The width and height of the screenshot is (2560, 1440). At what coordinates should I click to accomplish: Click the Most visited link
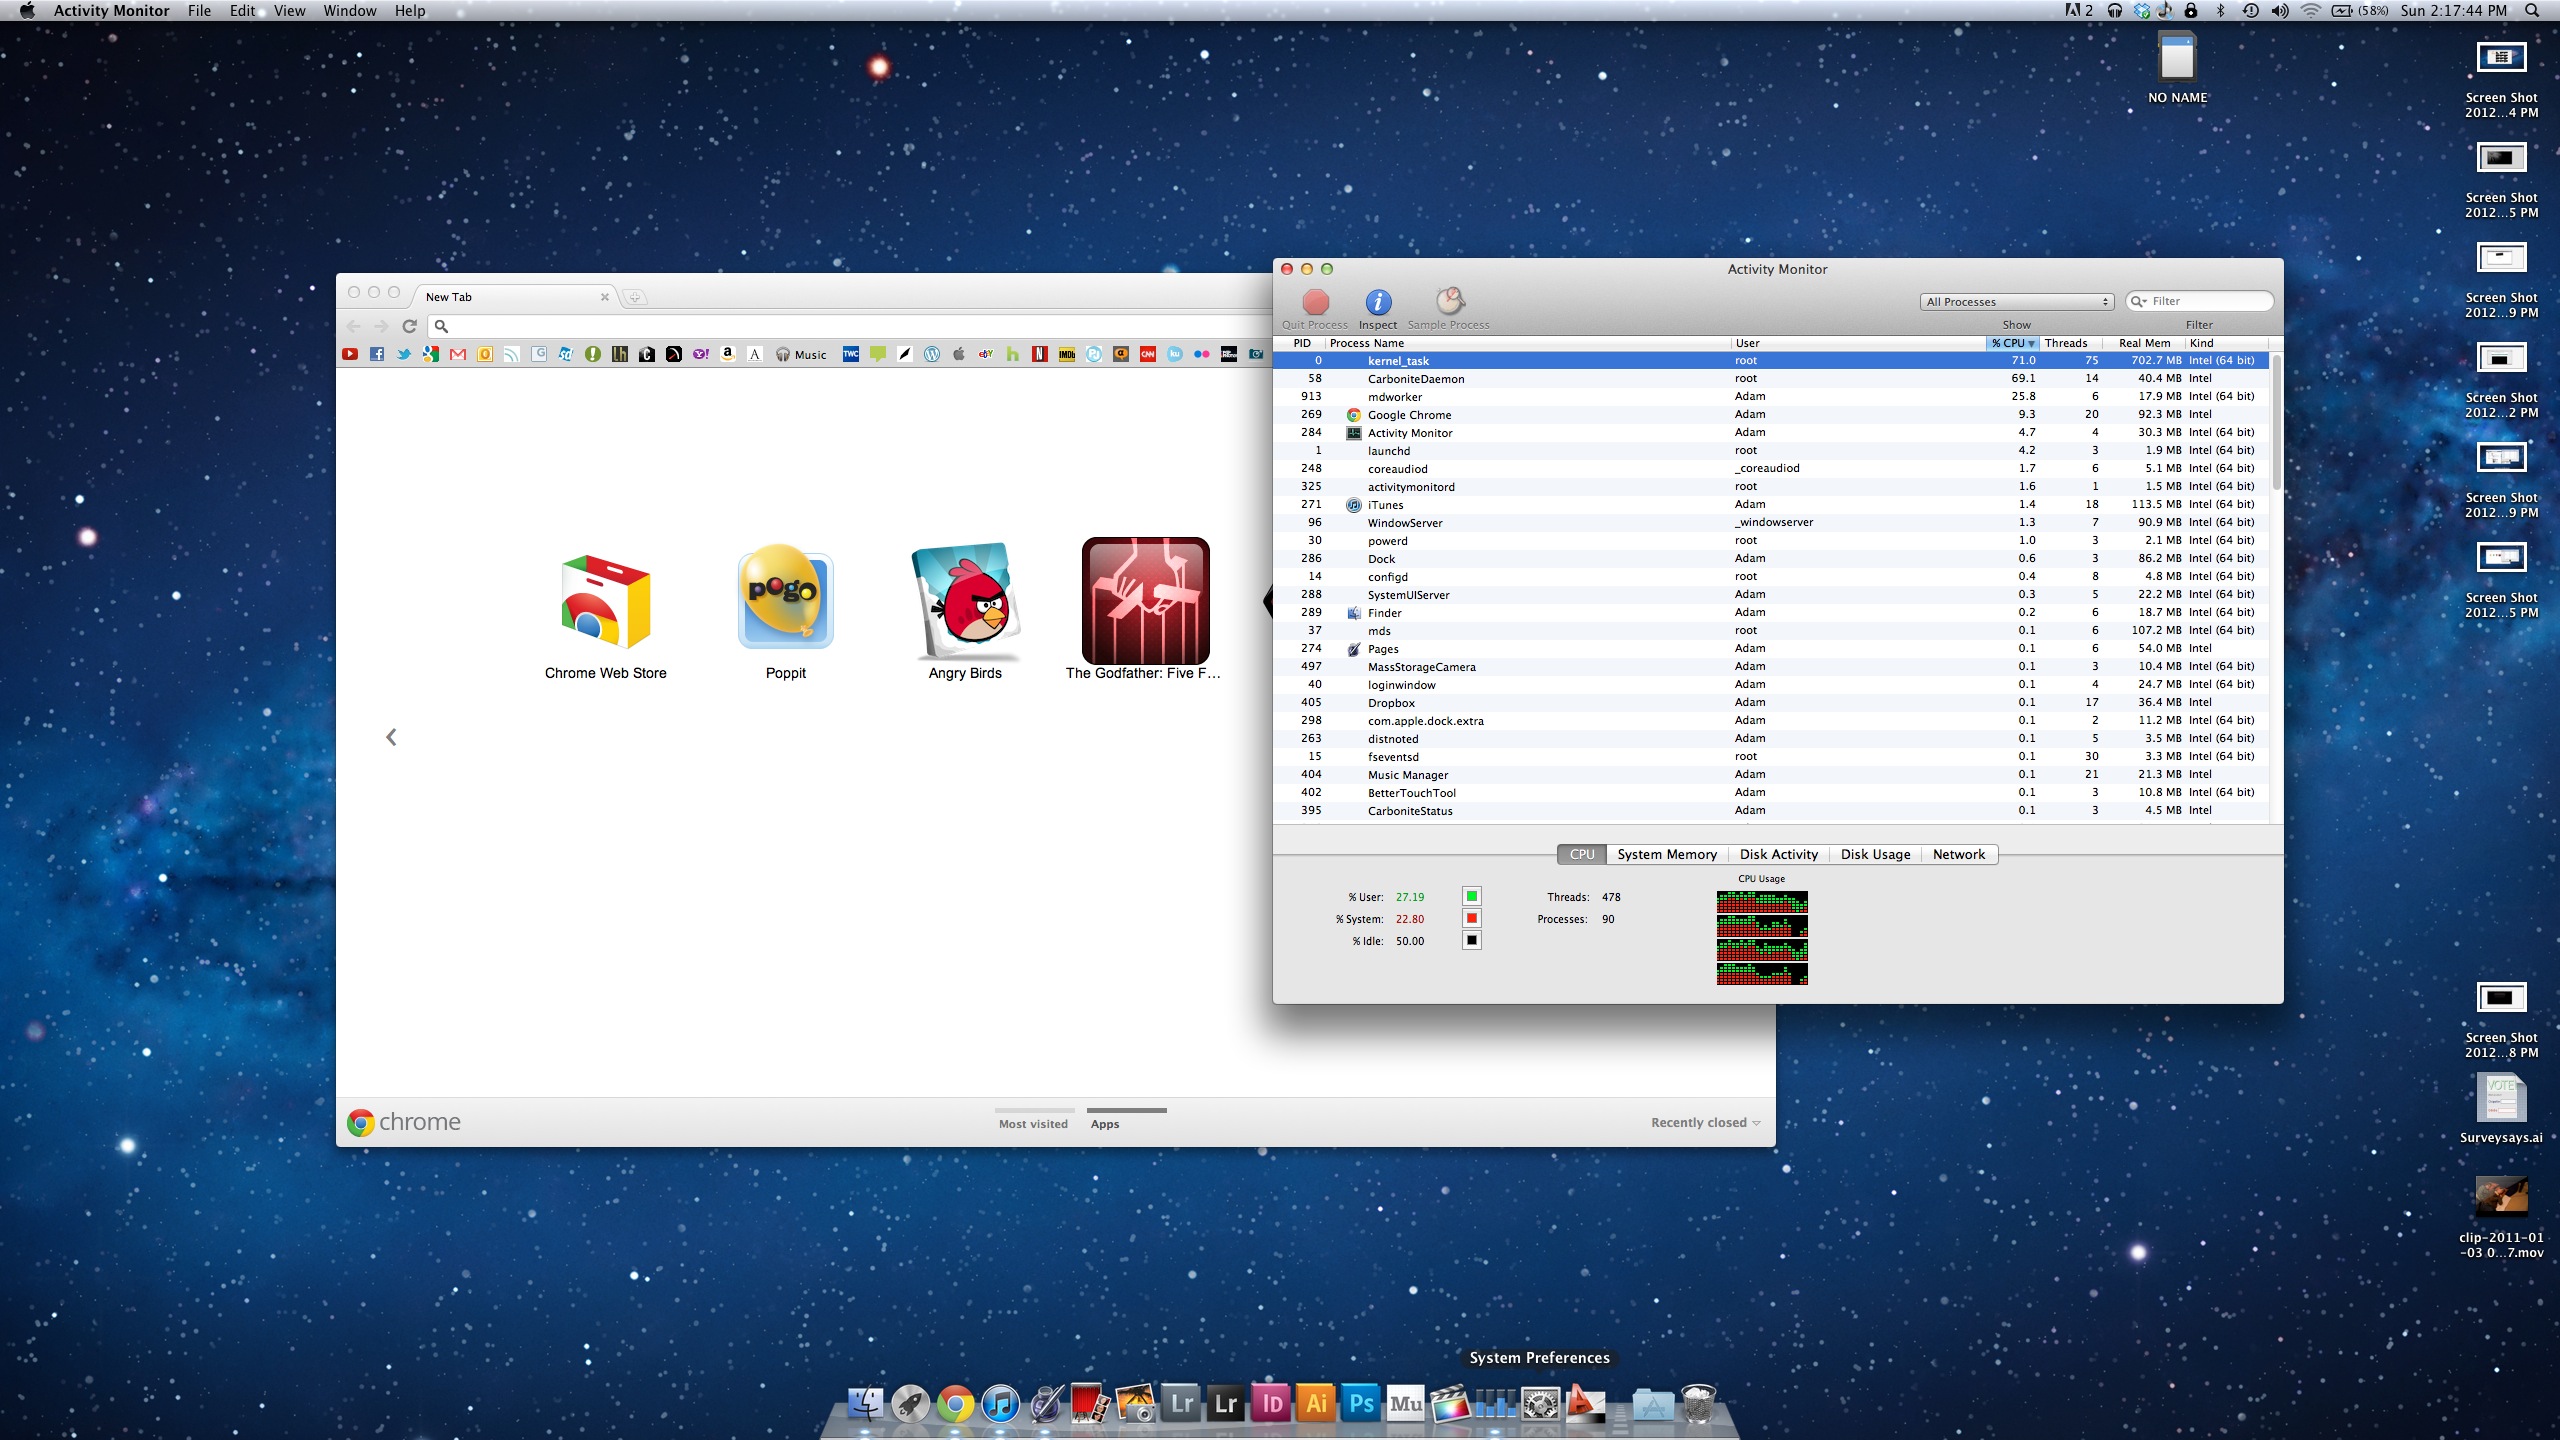point(1033,1124)
